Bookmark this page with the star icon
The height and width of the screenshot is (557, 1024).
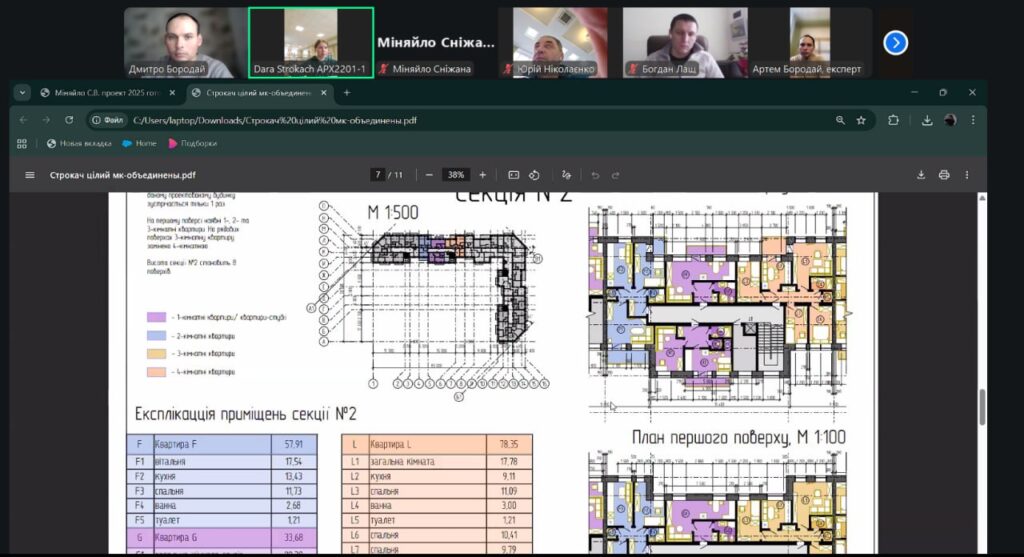coord(861,120)
